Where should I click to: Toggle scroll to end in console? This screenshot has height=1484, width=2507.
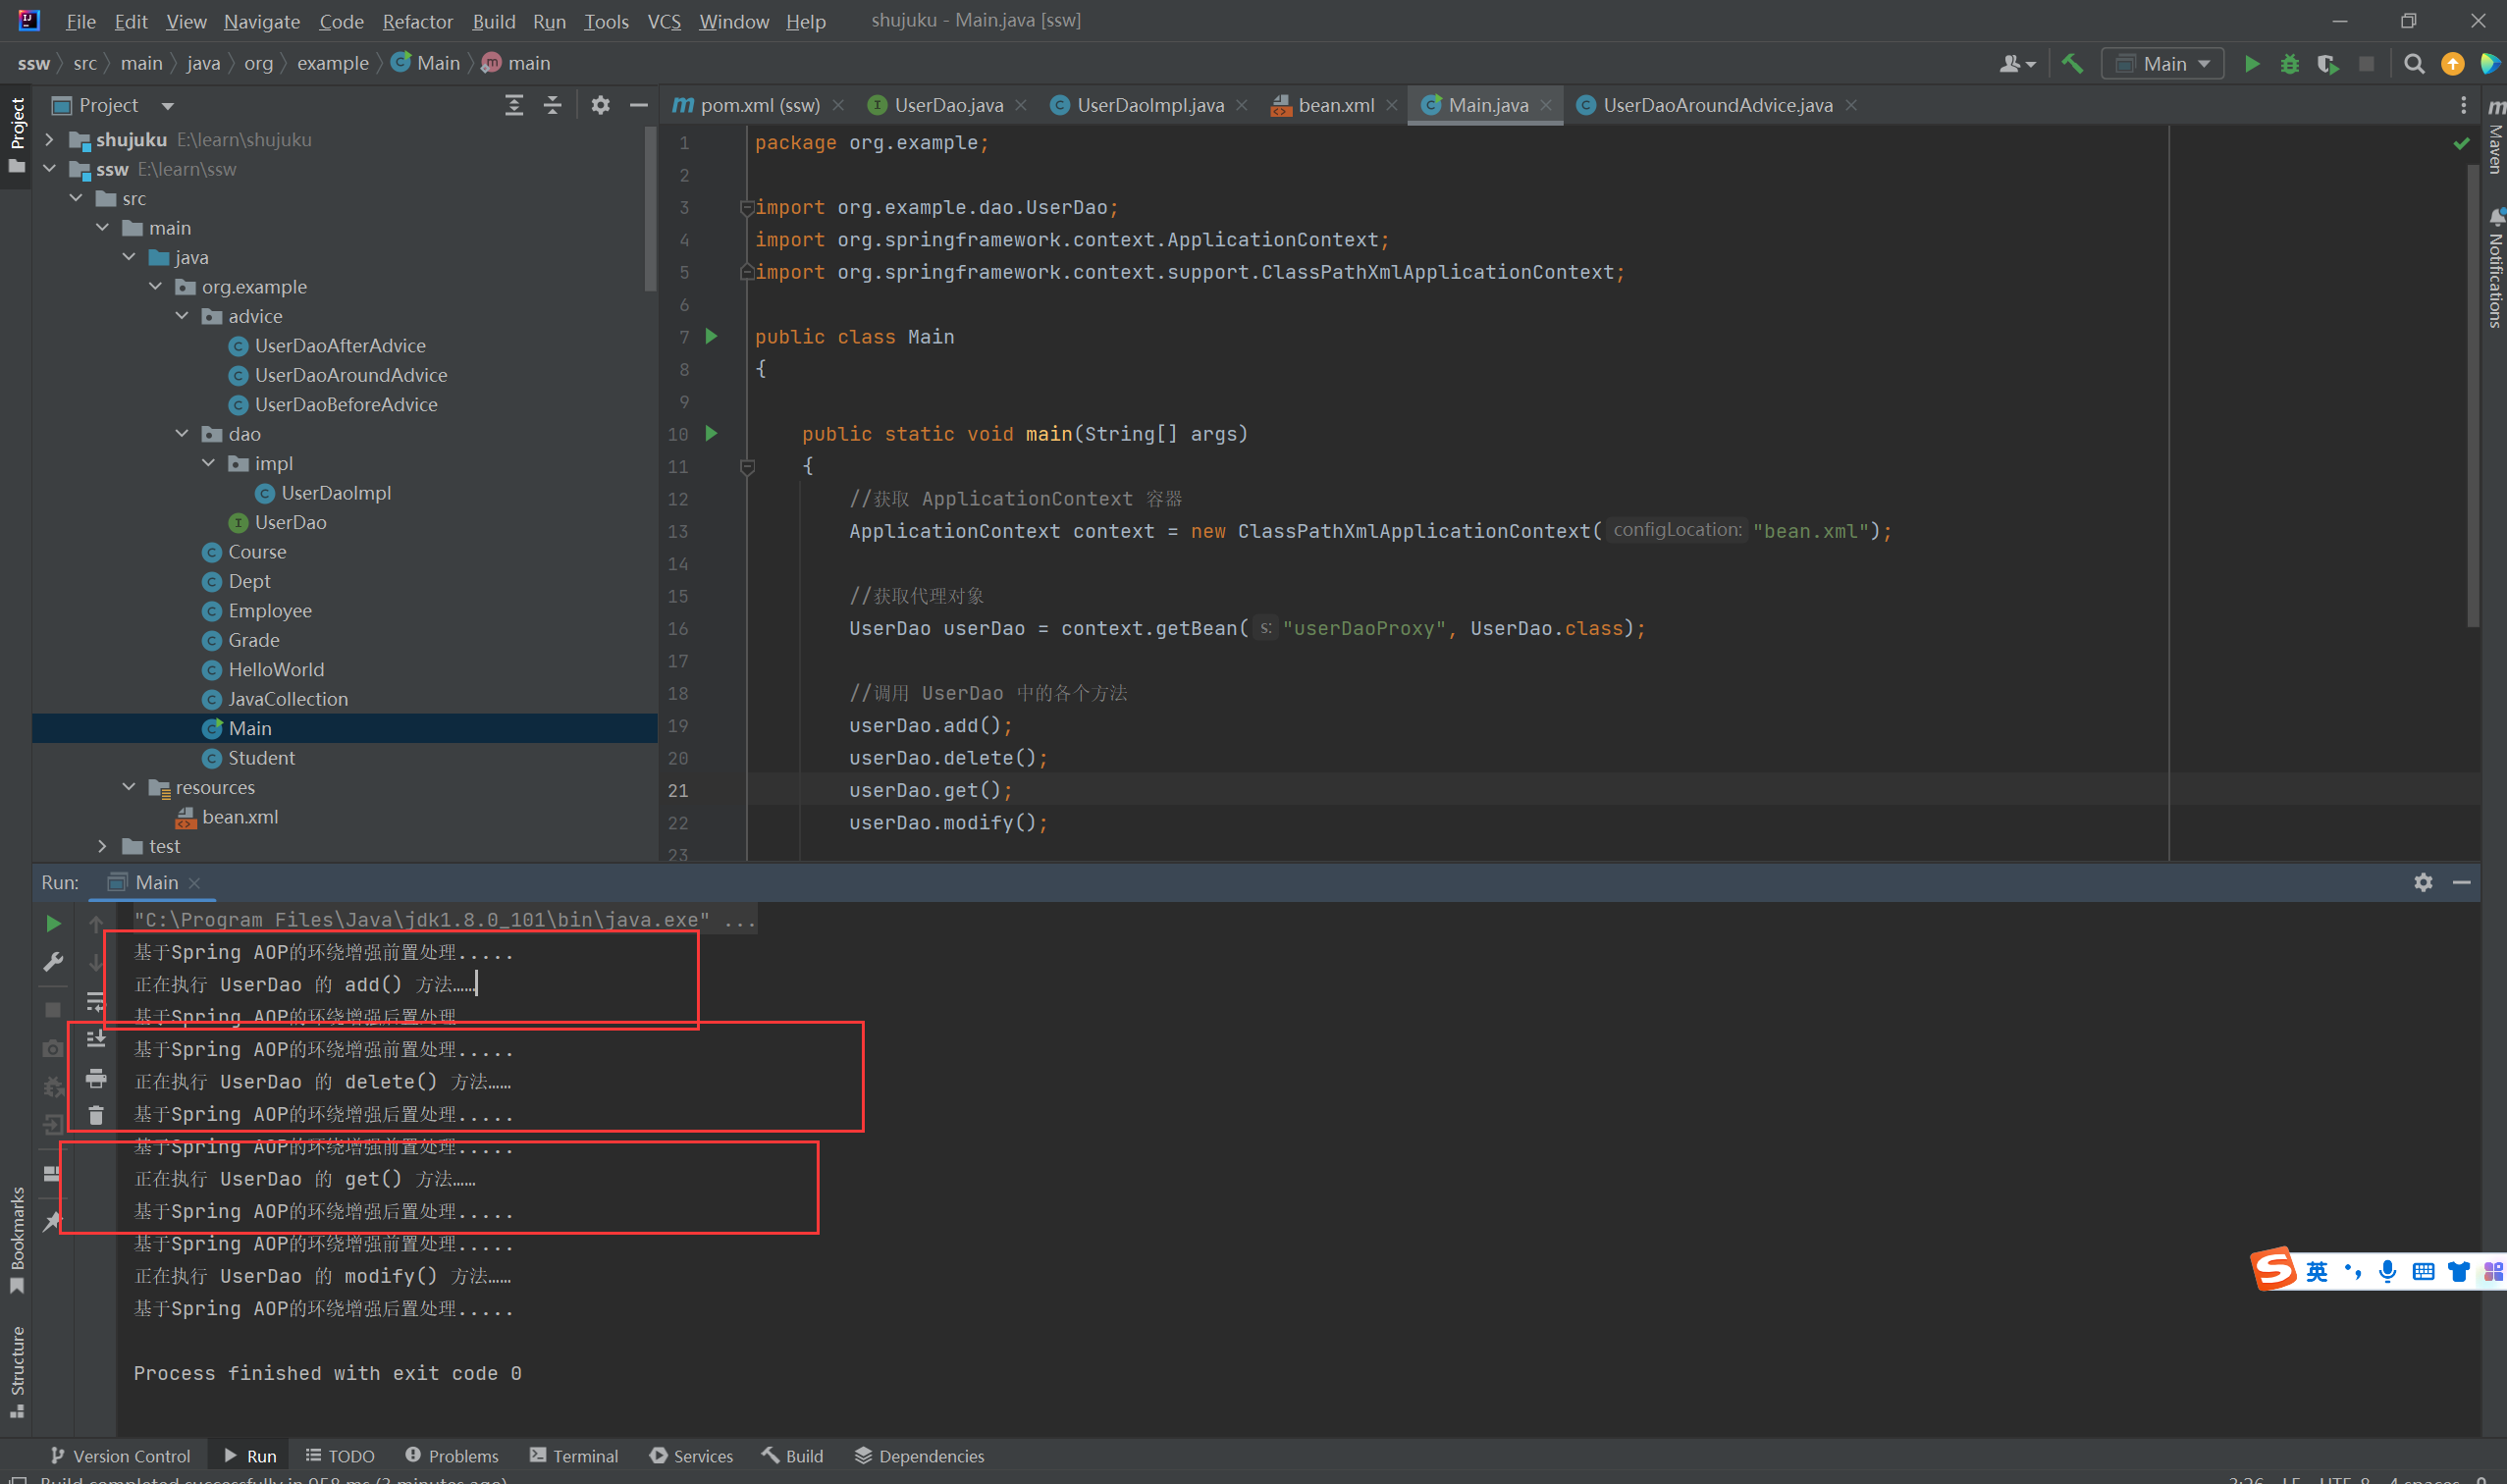96,1040
